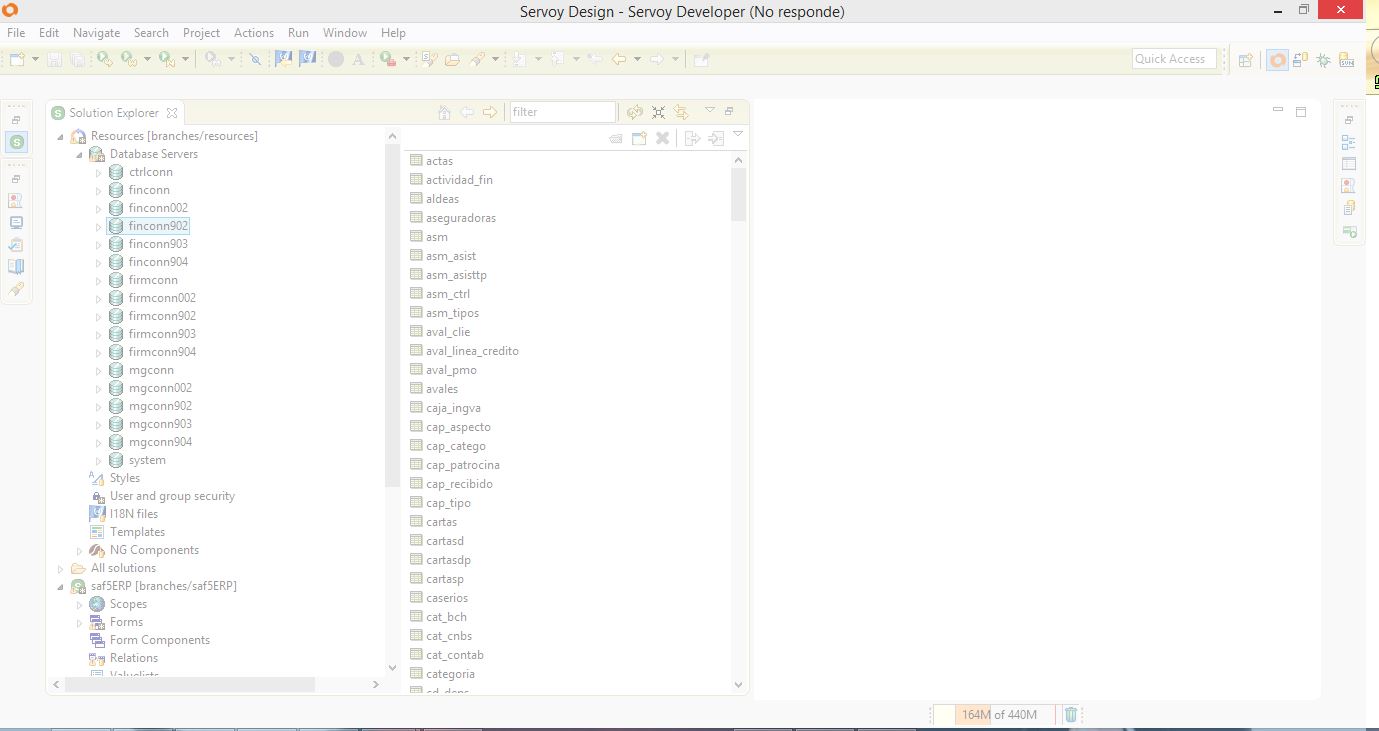
Task: Select saf5ERP solution node
Action: point(163,586)
